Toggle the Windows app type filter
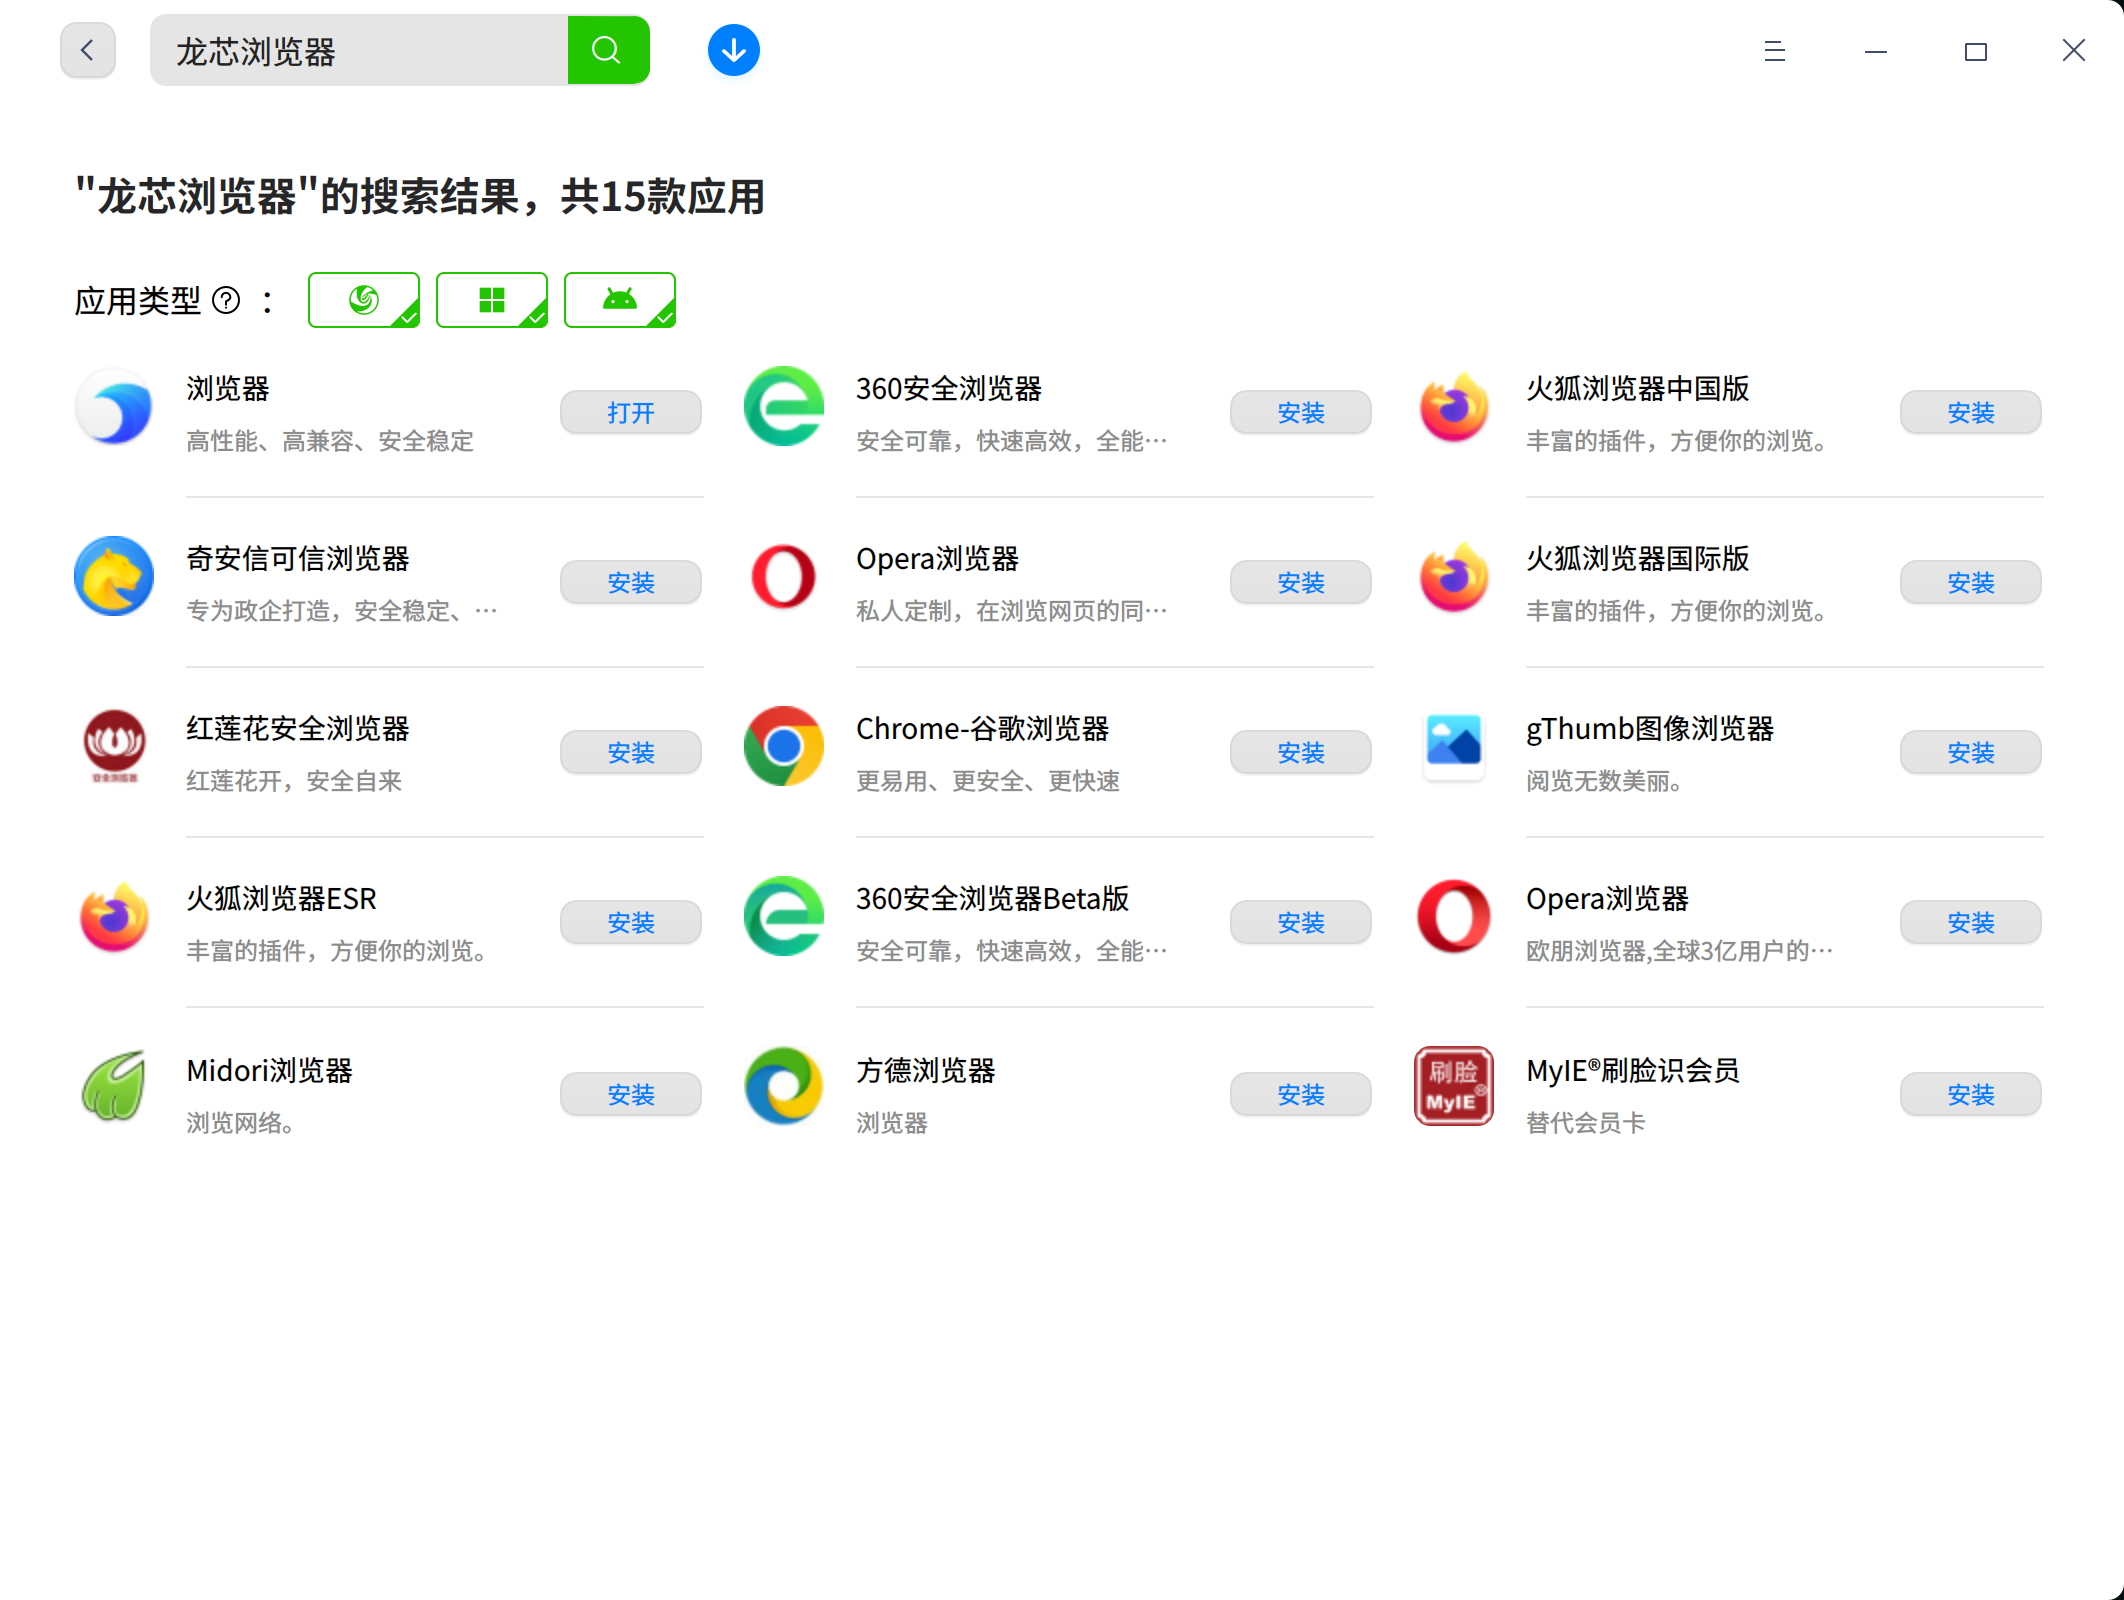The height and width of the screenshot is (1600, 2124). (491, 300)
